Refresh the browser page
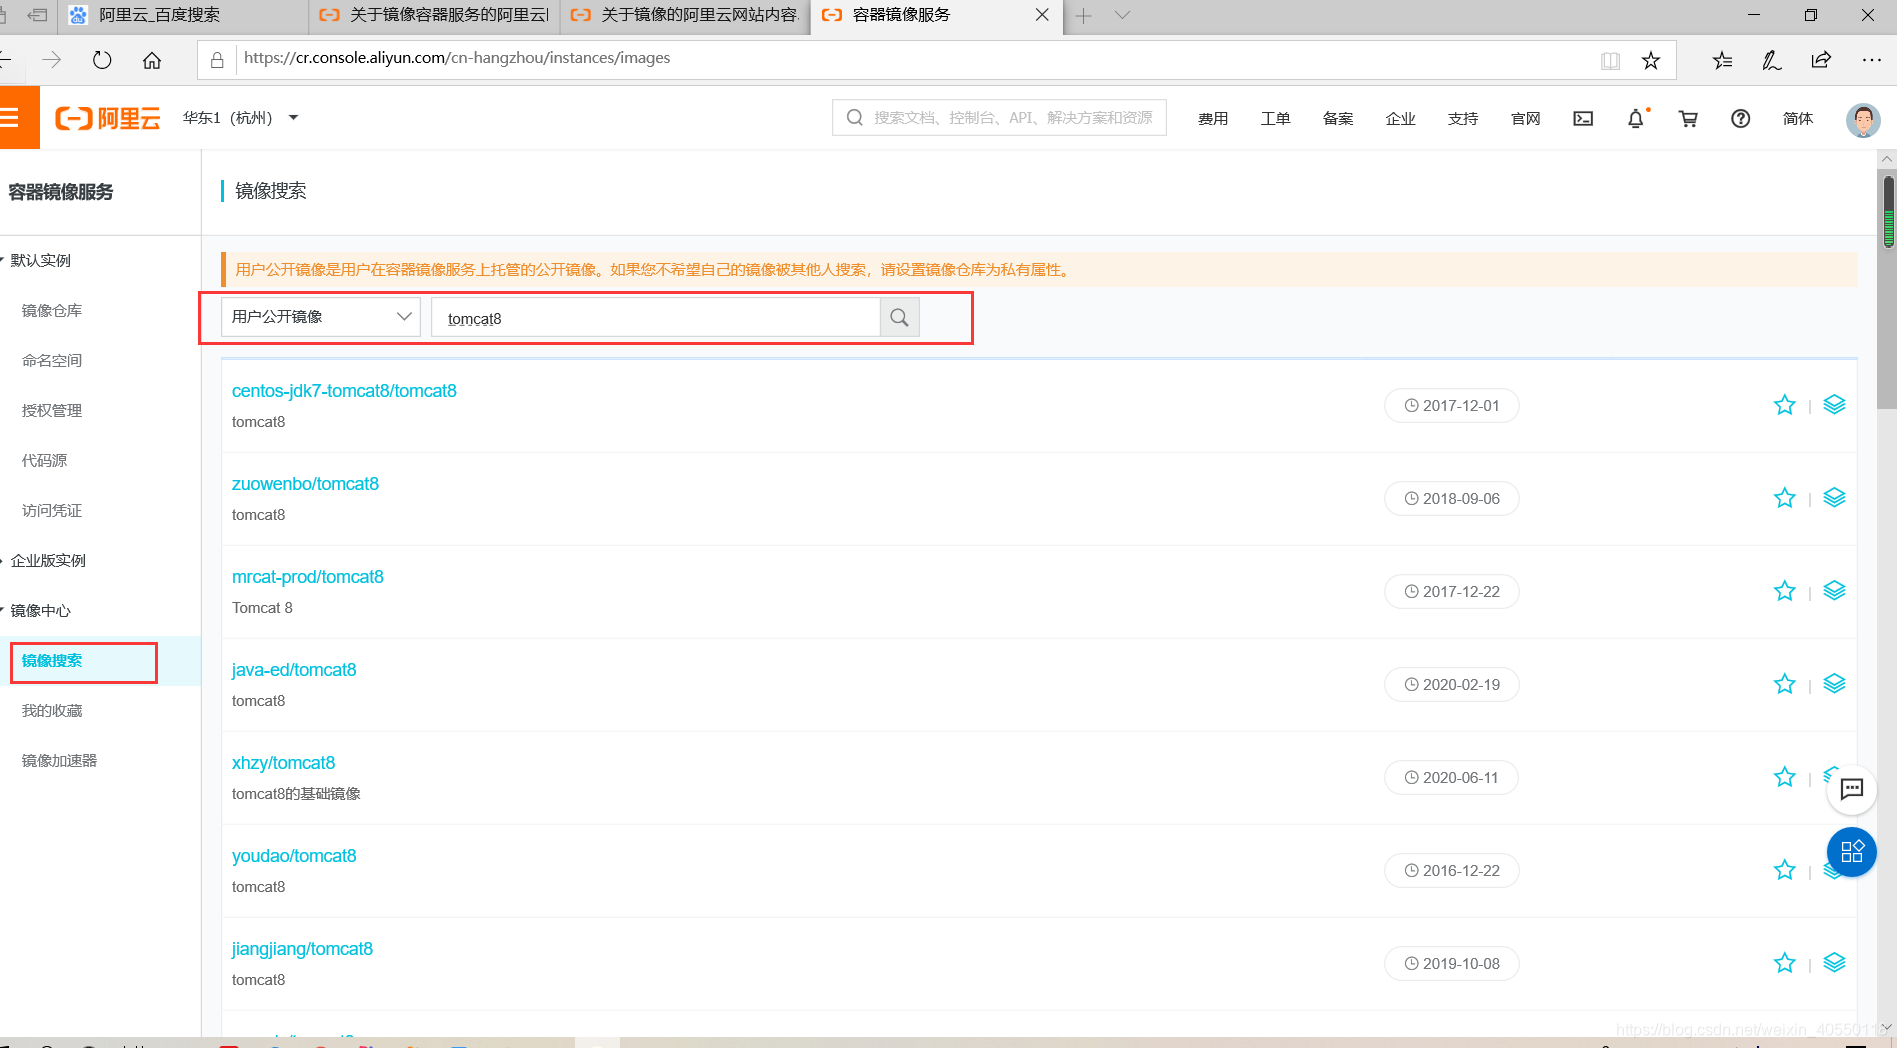The height and width of the screenshot is (1048, 1897). point(102,60)
